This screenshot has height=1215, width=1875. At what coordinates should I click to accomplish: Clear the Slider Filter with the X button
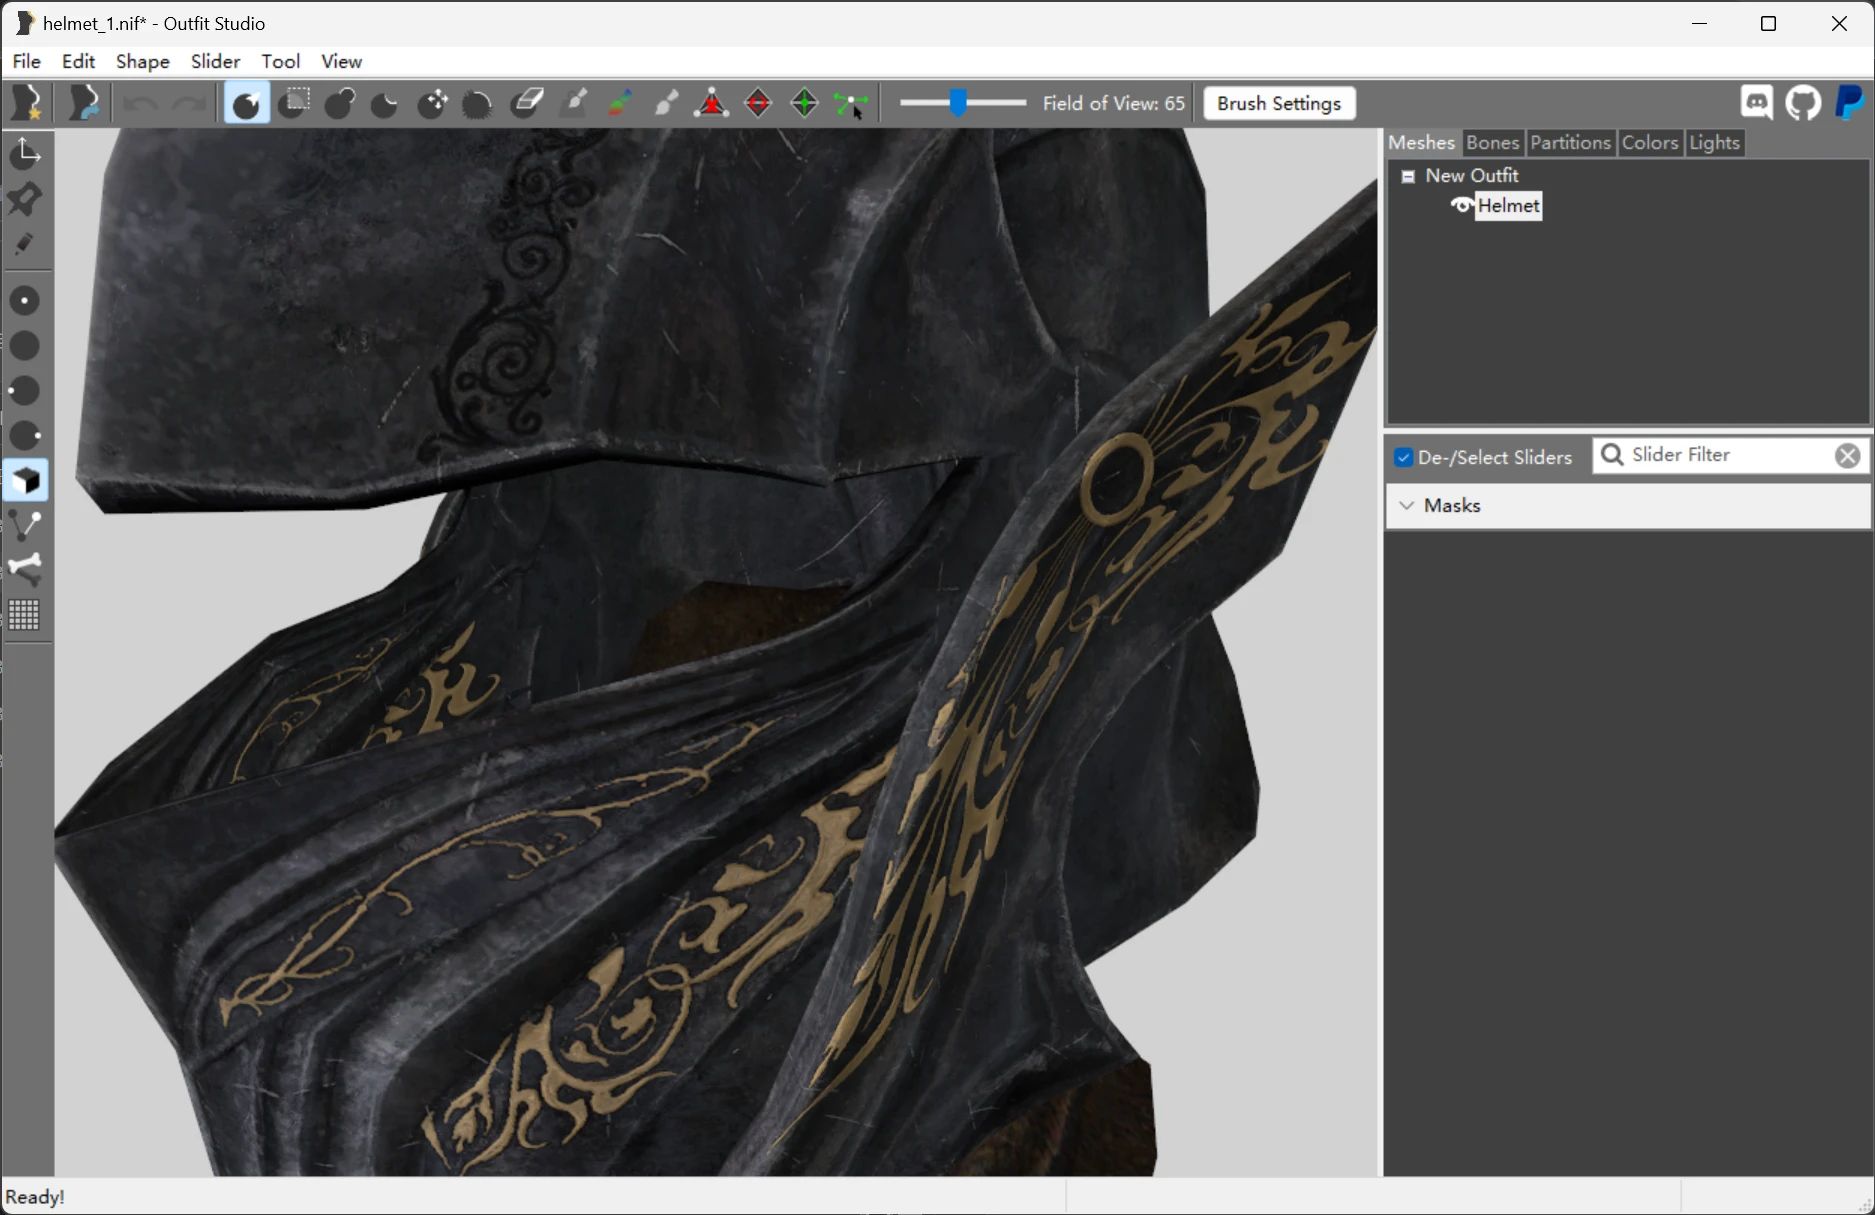[1847, 455]
